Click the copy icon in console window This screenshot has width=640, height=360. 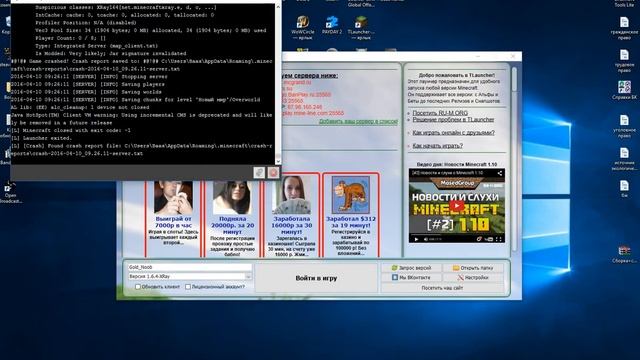coord(259,172)
